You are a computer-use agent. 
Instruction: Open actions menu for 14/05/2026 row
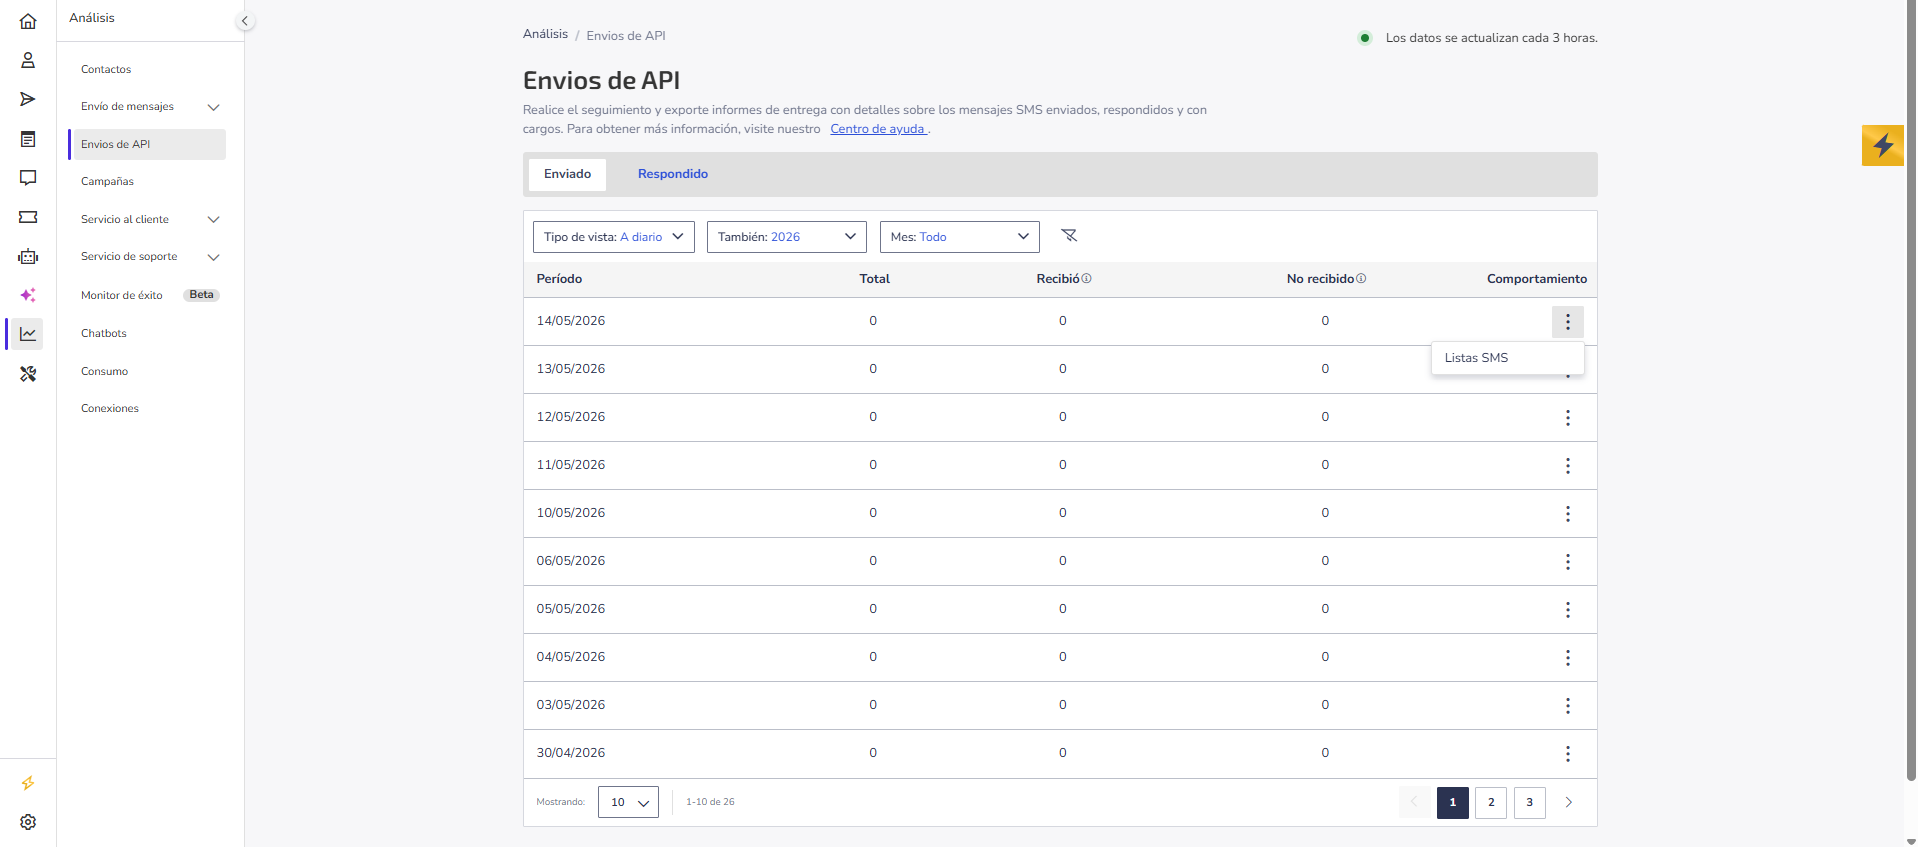click(x=1568, y=322)
